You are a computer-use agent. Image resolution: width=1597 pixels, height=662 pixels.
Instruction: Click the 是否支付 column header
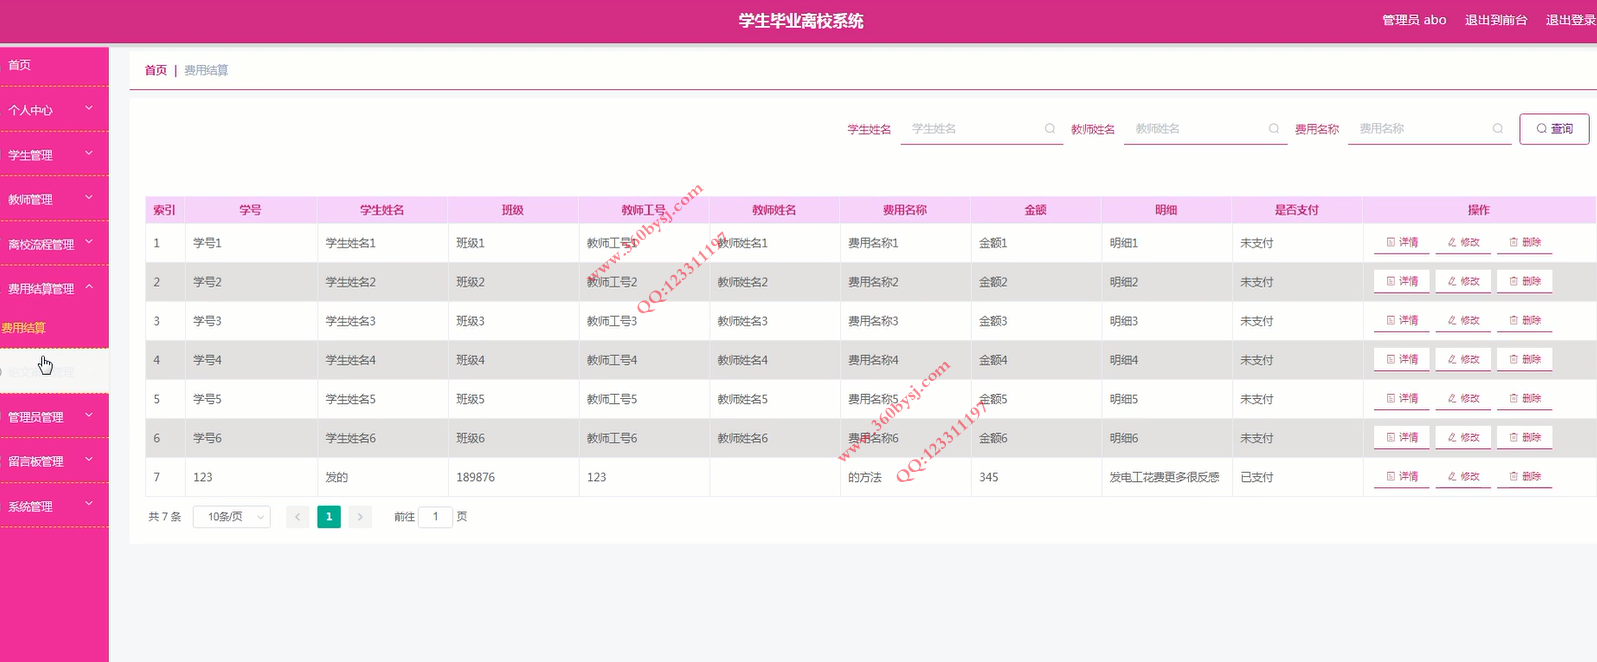click(x=1296, y=210)
